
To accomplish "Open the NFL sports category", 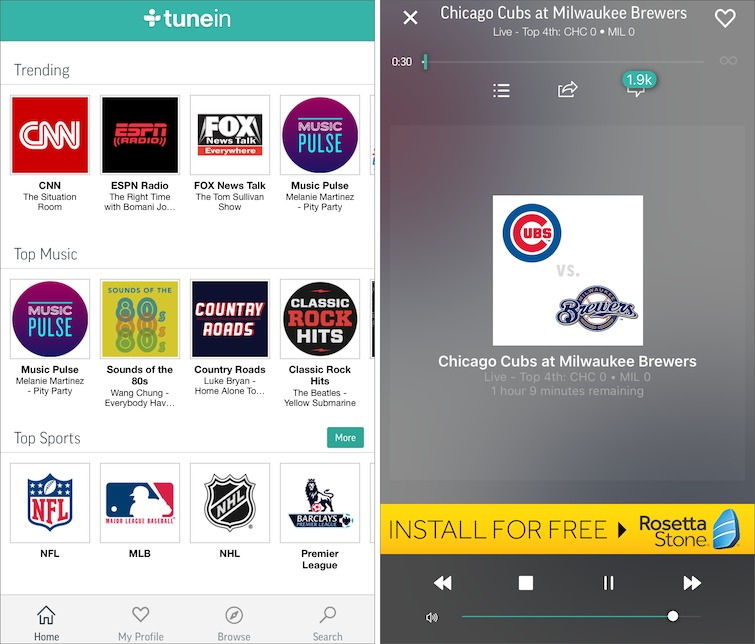I will coord(50,502).
